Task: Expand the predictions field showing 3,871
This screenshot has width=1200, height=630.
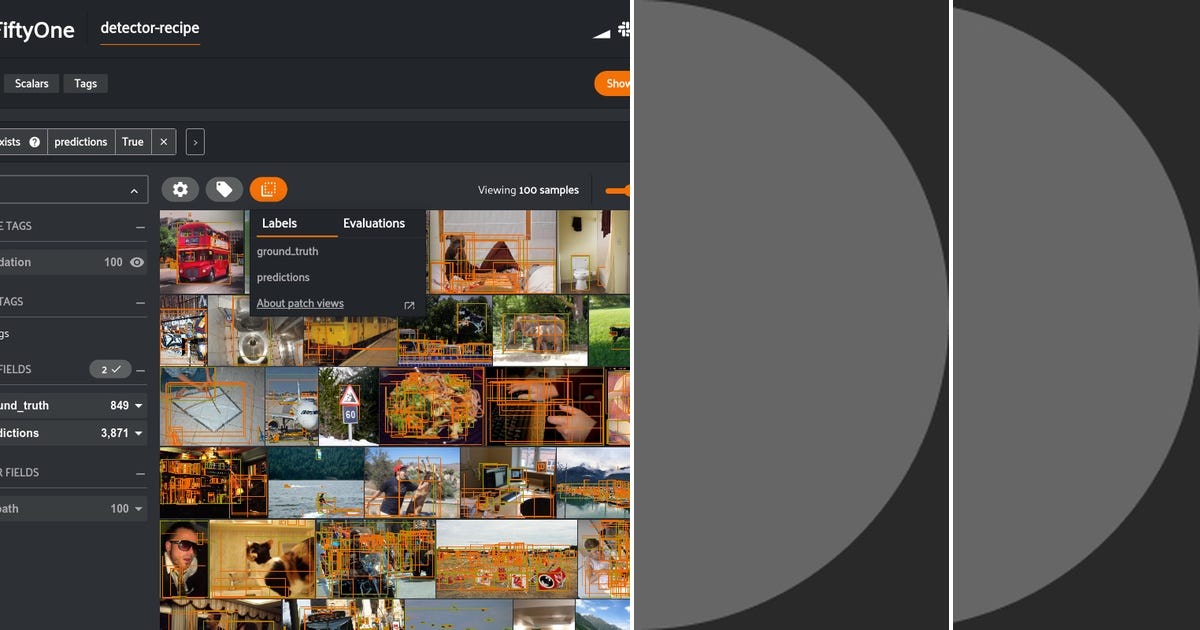Action: (139, 433)
